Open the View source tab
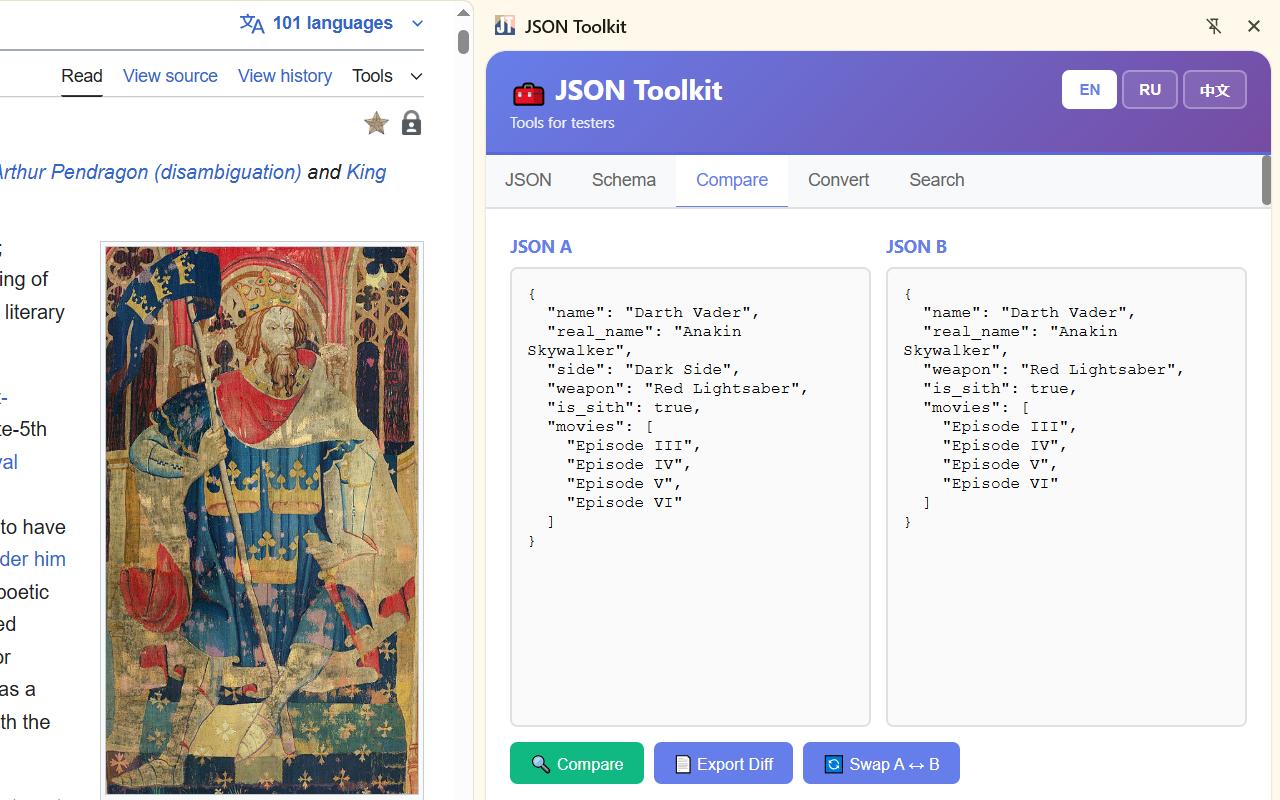The width and height of the screenshot is (1280, 800). (170, 76)
